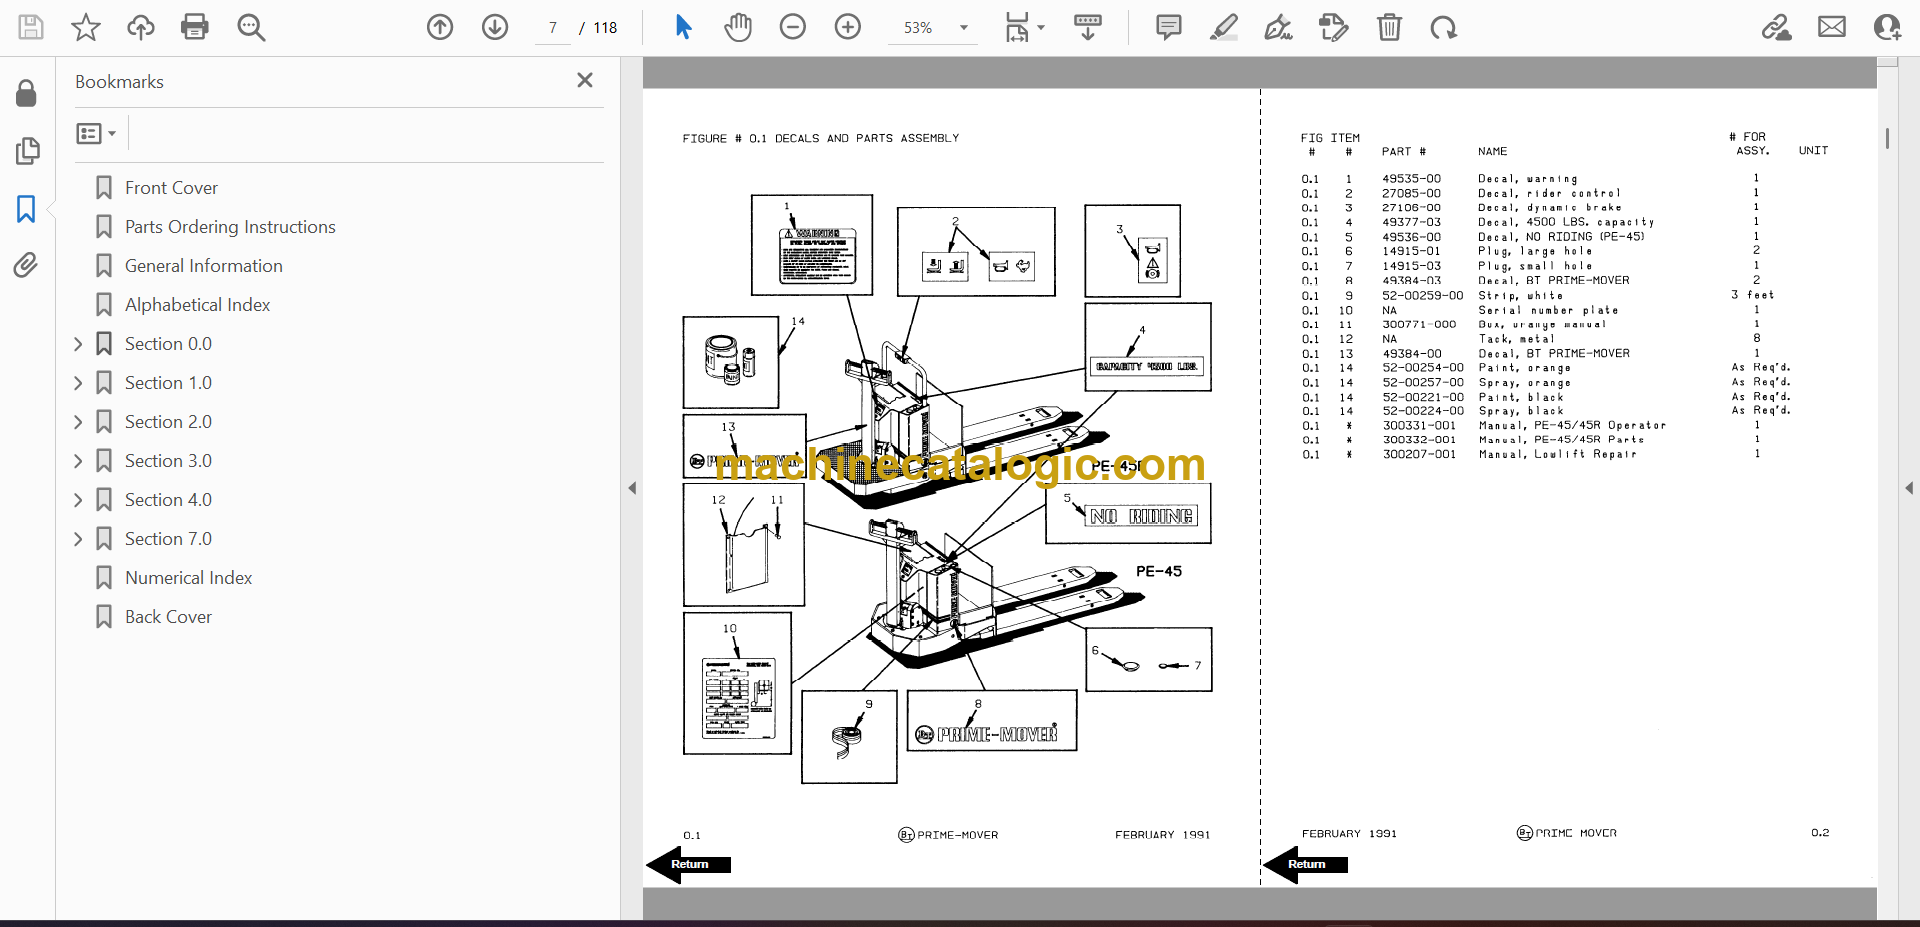Click the stamp tool icon
The image size is (1920, 927).
click(x=1333, y=27)
